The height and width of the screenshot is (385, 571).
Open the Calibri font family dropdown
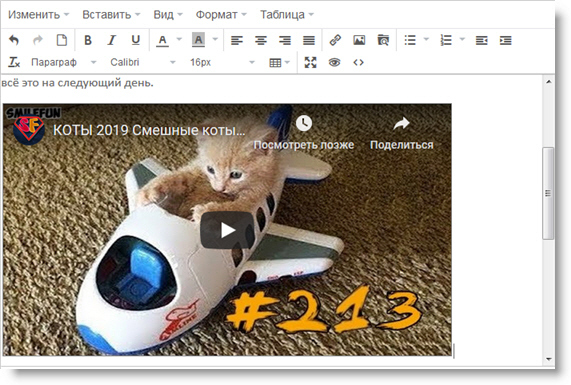pyautogui.click(x=142, y=62)
